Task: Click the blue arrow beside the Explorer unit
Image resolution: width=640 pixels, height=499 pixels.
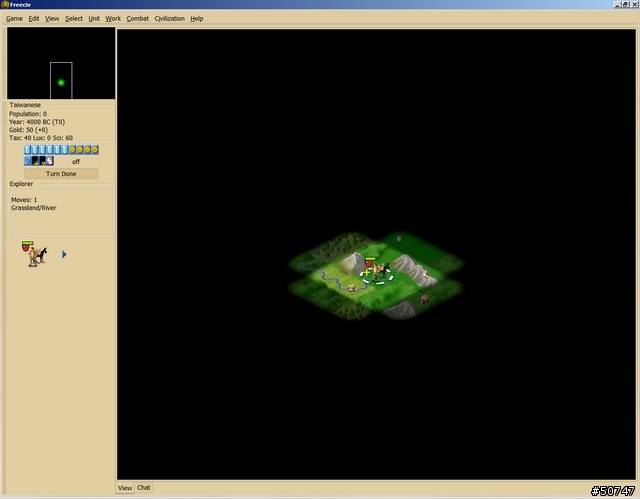Action: tap(64, 255)
